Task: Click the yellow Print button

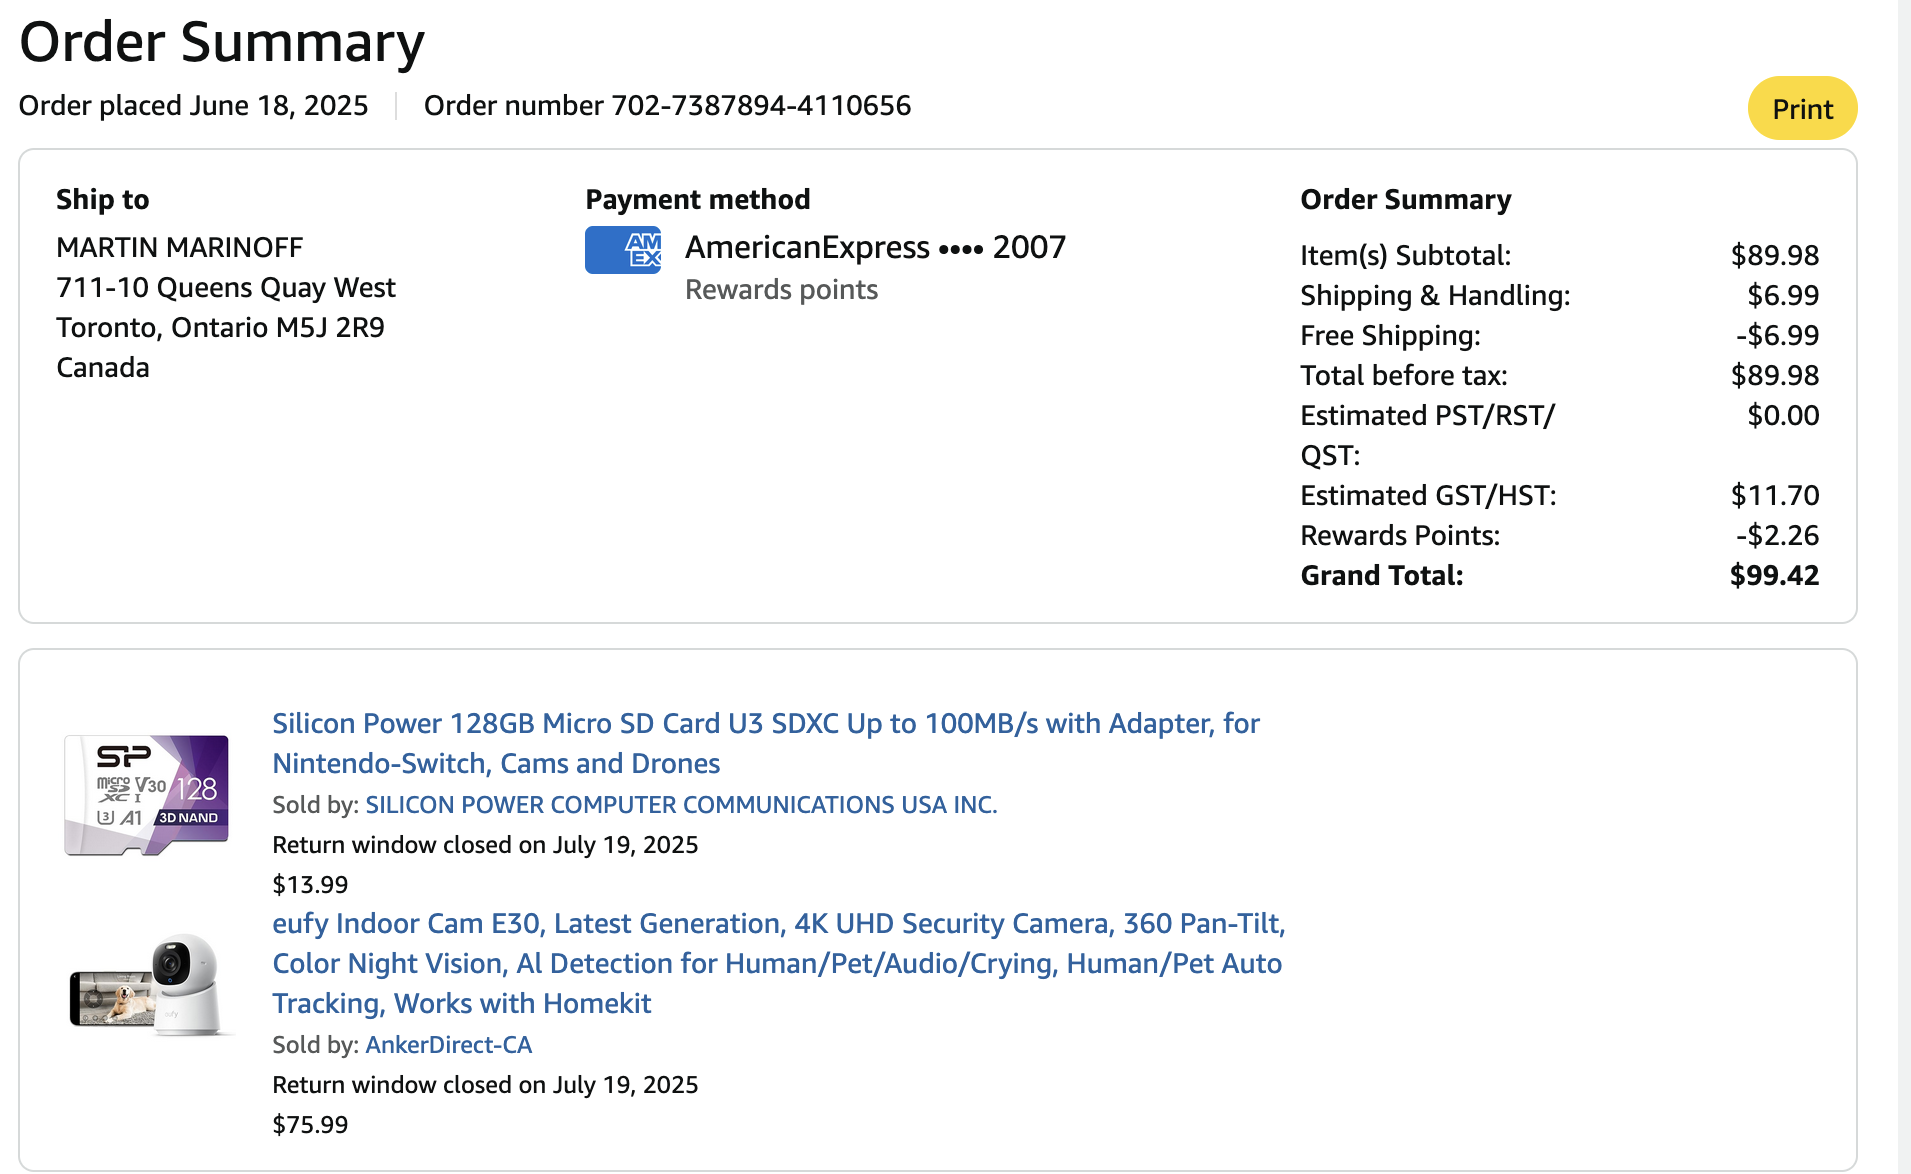Action: coord(1802,109)
